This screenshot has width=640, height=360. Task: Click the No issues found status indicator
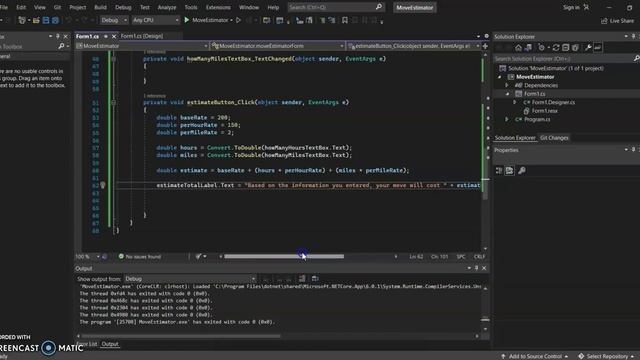point(140,256)
